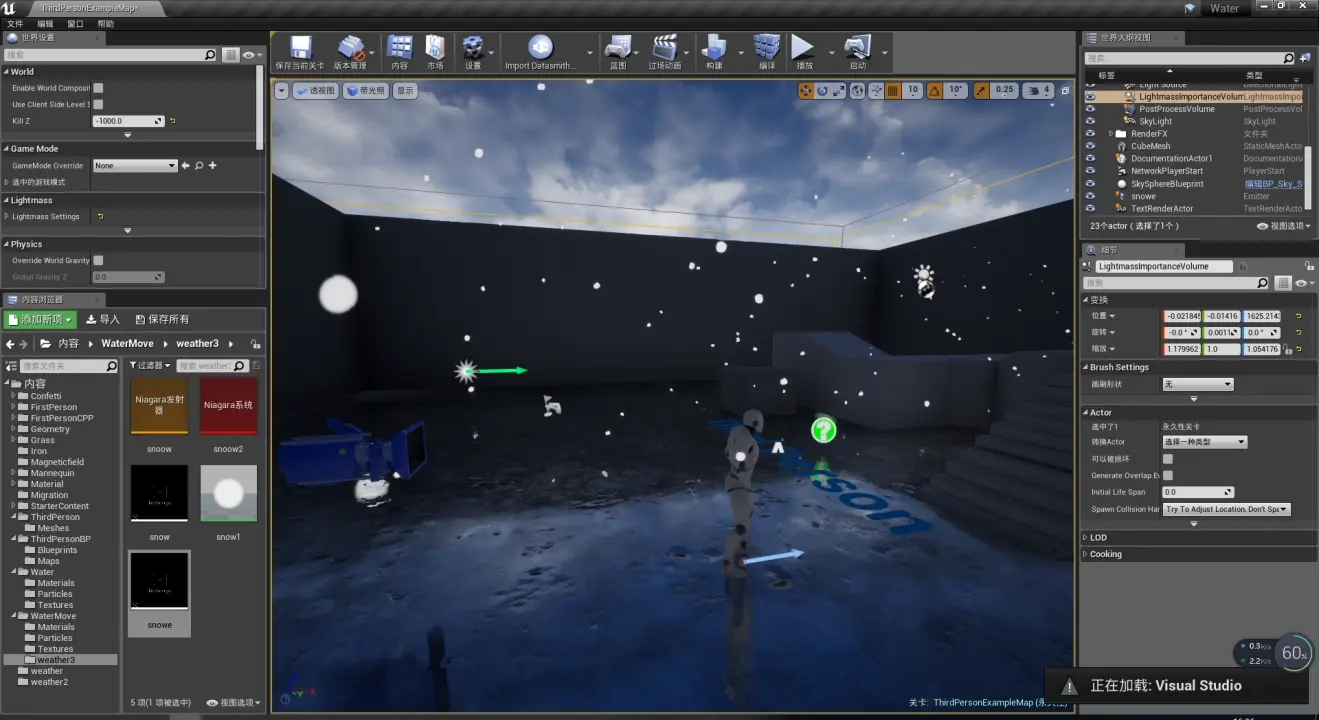The height and width of the screenshot is (720, 1319).
Task: Toggle Override World Gravity checkbox
Action: pos(98,260)
